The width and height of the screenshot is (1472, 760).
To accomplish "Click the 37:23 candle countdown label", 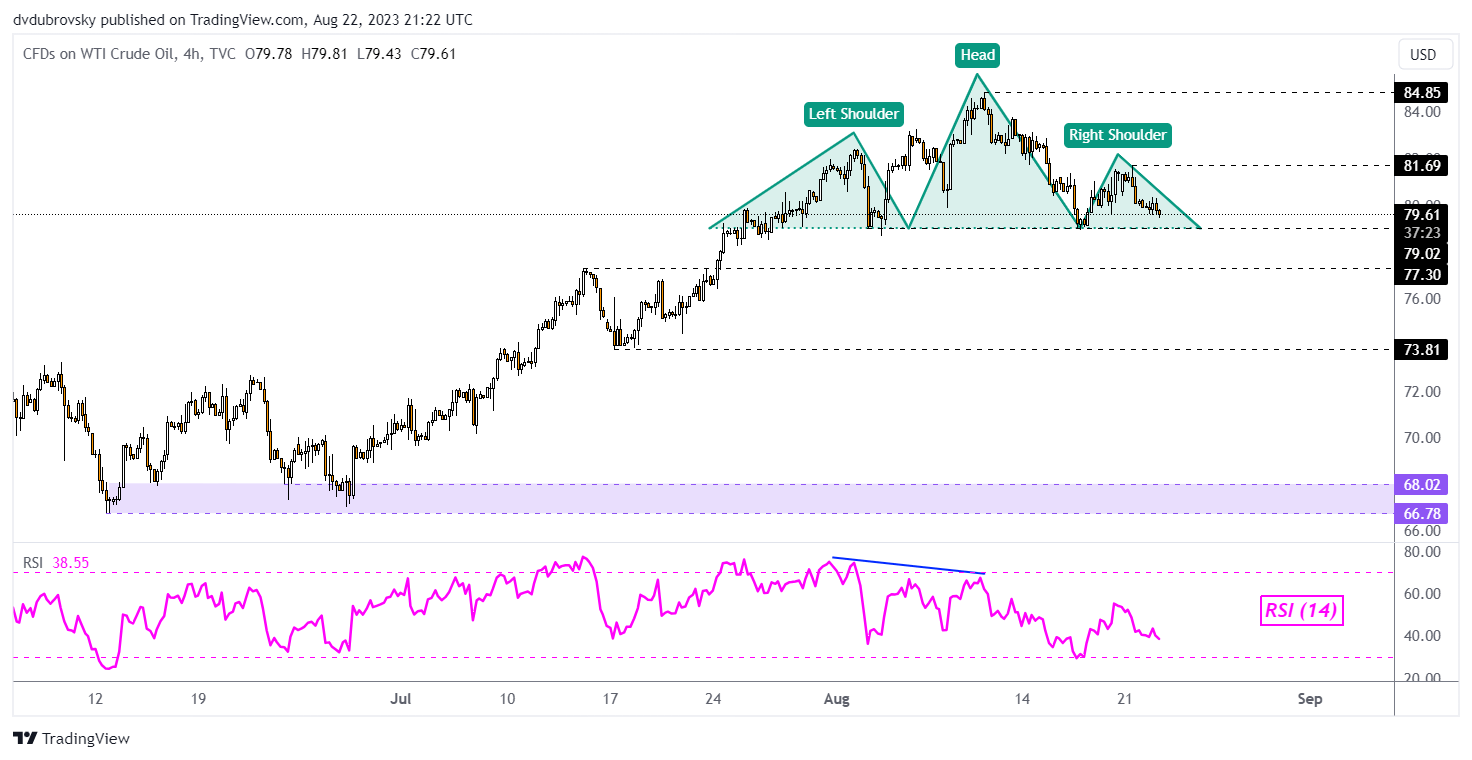I will point(1422,232).
